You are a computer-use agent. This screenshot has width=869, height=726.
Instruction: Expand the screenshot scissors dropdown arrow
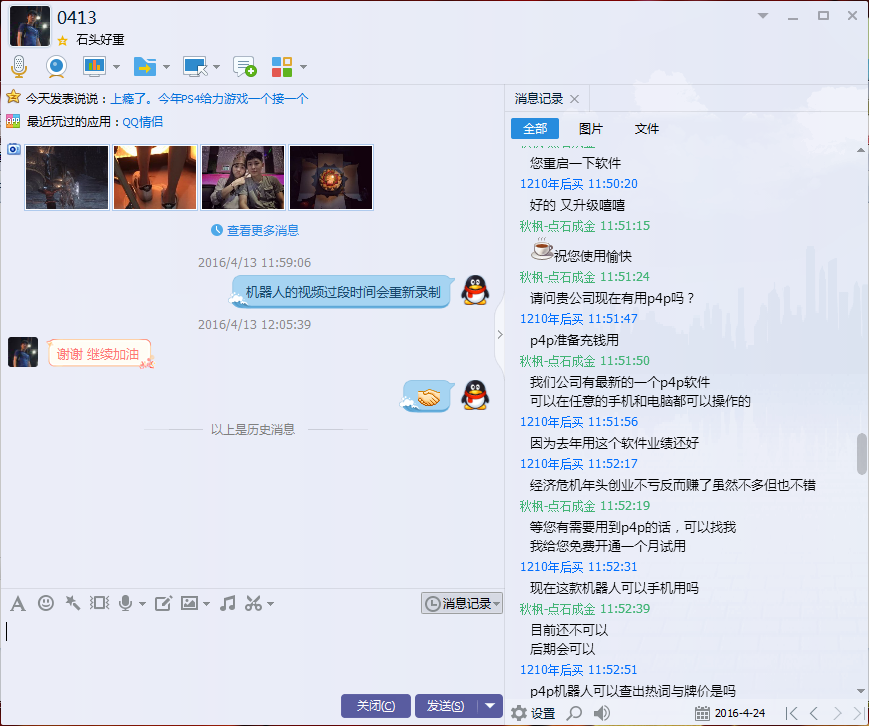pyautogui.click(x=270, y=604)
